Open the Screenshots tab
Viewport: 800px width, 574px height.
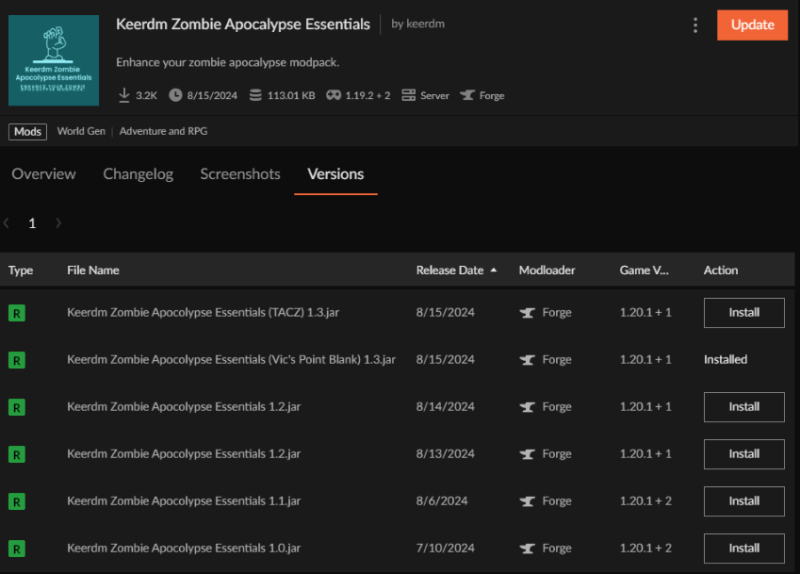click(240, 174)
